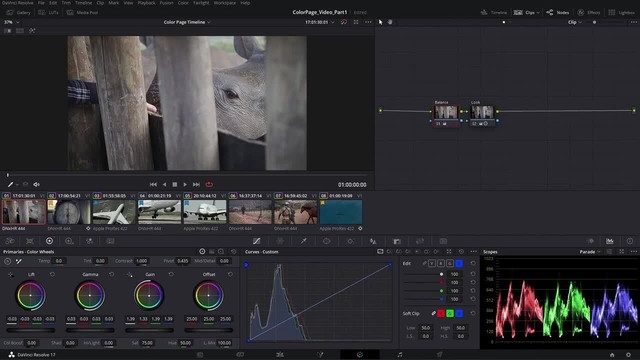Open project settings gear at bottom right

(628, 355)
